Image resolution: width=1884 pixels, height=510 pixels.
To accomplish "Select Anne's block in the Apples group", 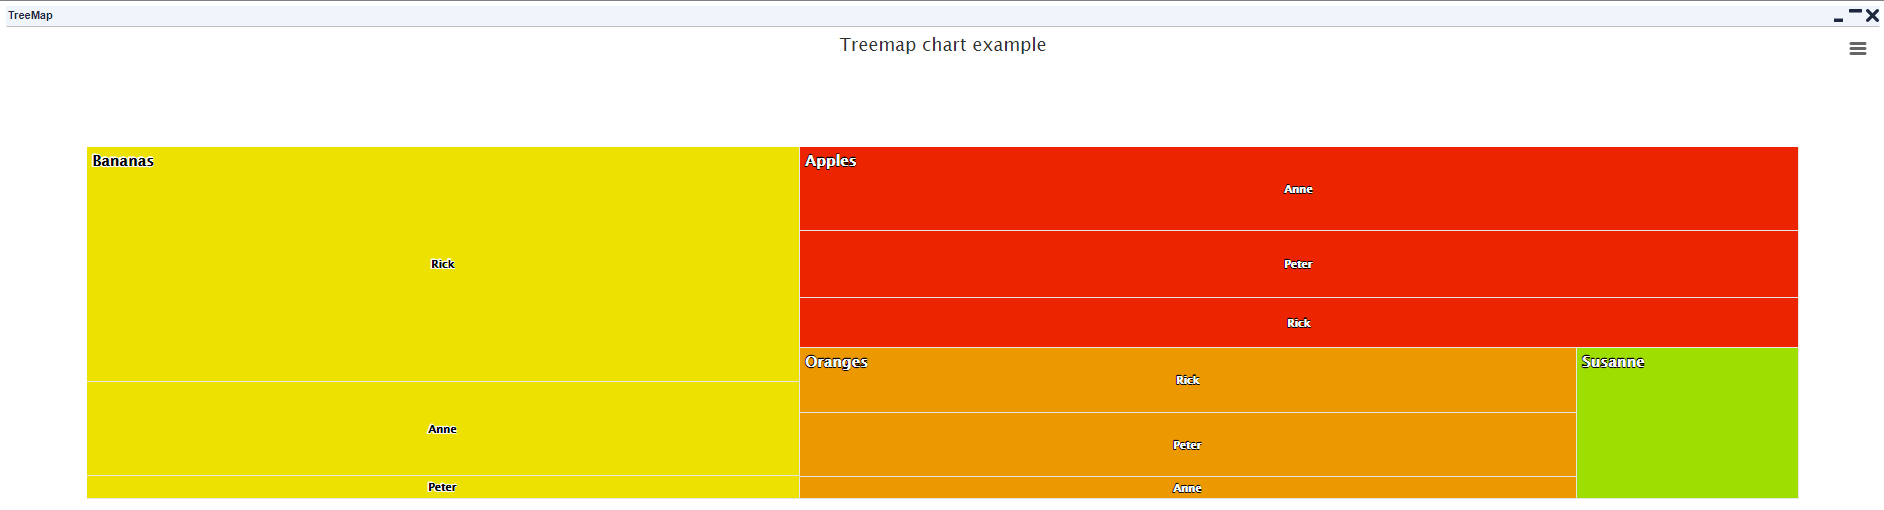I will [1298, 189].
